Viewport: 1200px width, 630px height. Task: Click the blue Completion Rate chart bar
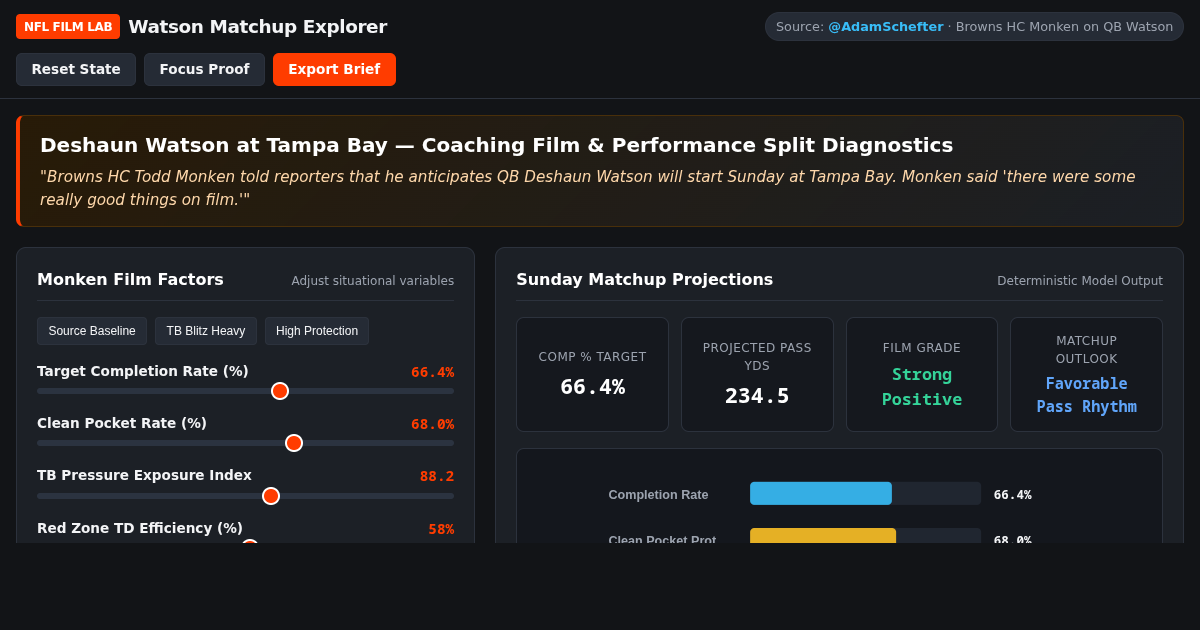click(x=821, y=494)
